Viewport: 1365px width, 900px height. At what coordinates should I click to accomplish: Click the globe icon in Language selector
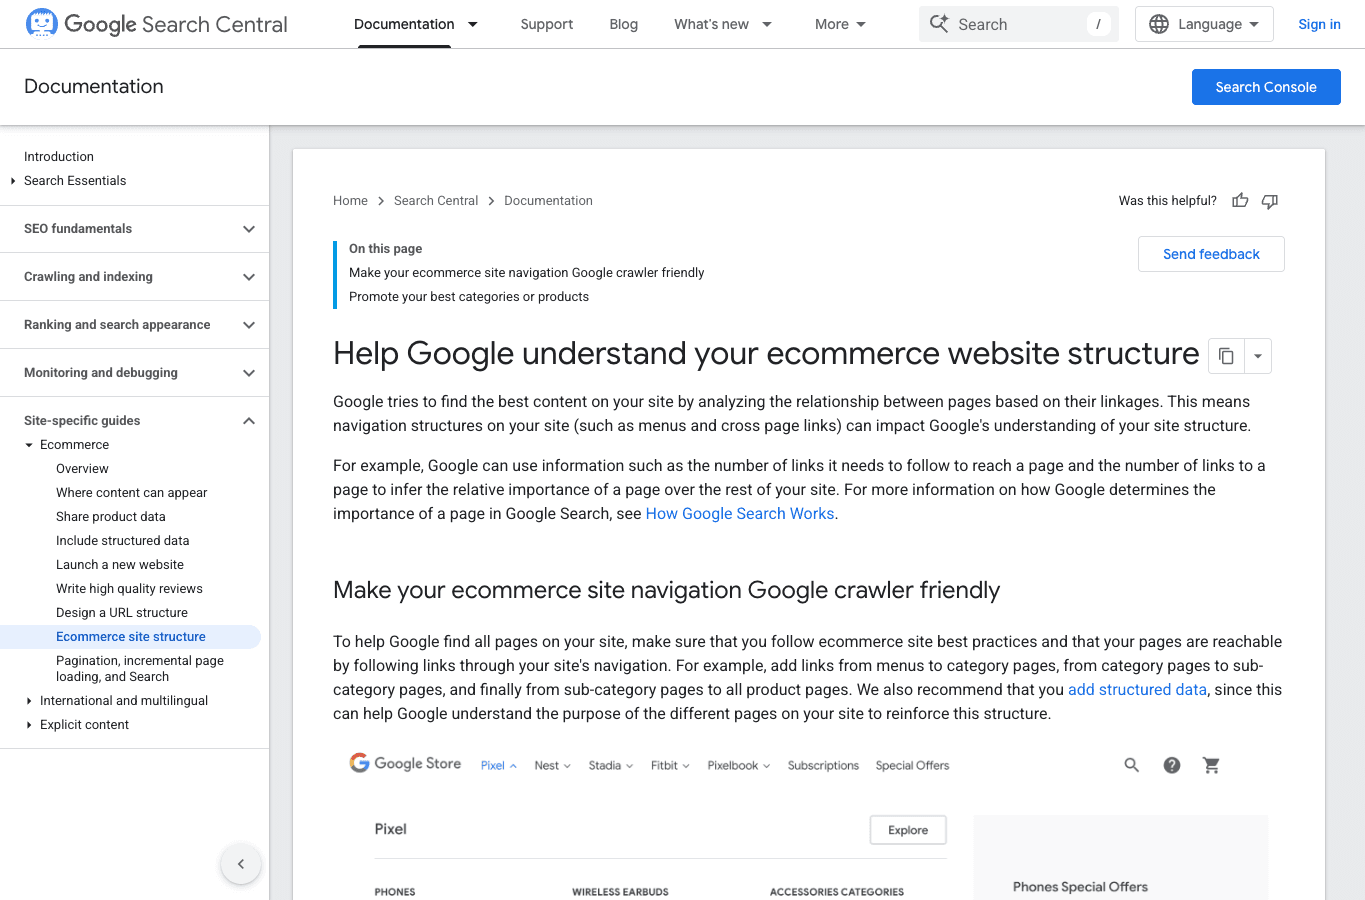pyautogui.click(x=1159, y=24)
